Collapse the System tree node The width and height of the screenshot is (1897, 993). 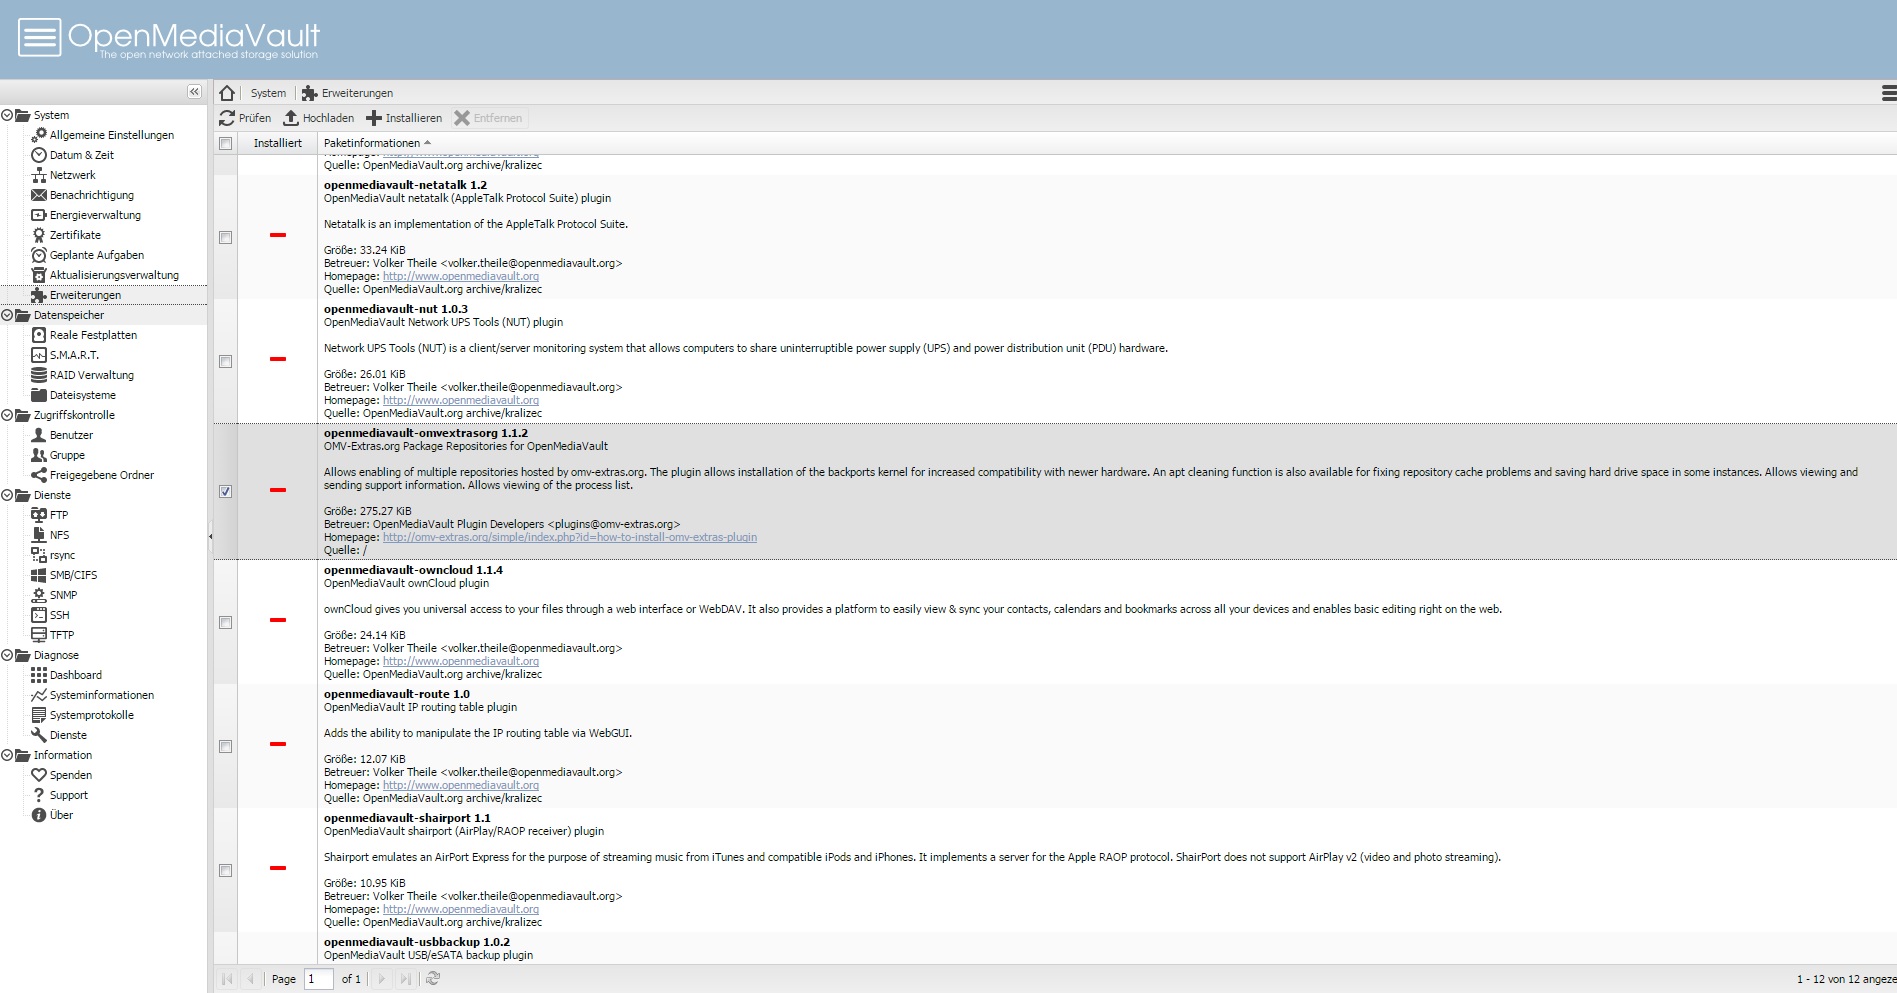7,115
